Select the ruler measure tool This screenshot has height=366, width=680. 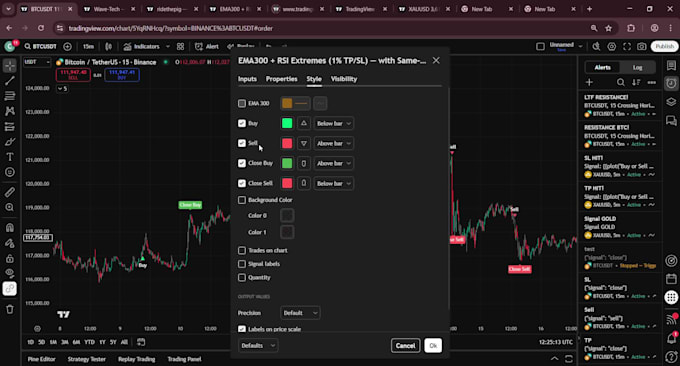[x=10, y=192]
